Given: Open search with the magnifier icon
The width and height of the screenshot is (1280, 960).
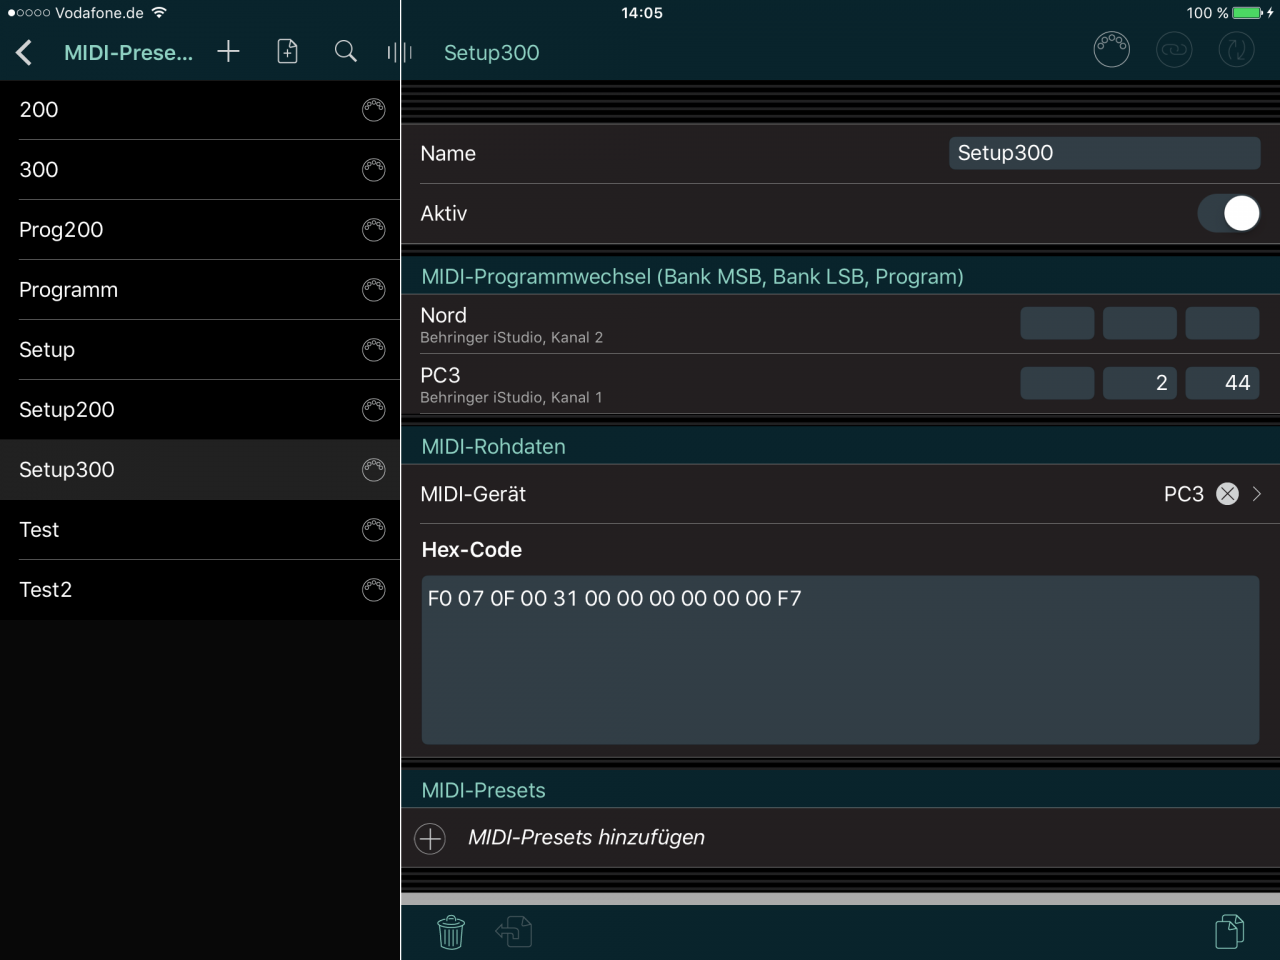Looking at the screenshot, I should click(x=345, y=51).
